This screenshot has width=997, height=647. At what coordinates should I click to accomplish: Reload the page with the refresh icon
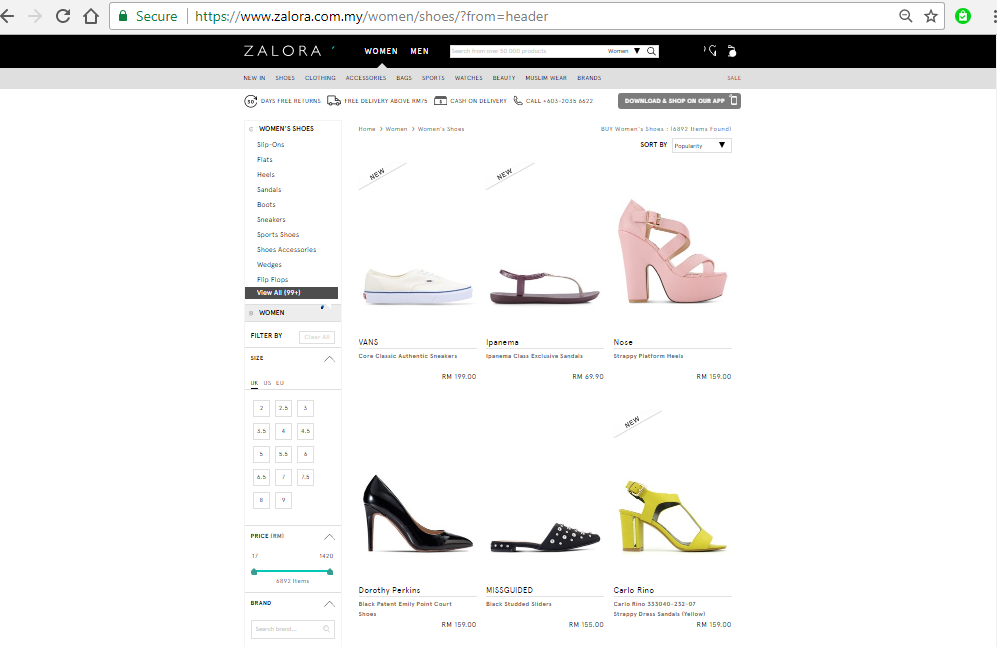(x=62, y=16)
